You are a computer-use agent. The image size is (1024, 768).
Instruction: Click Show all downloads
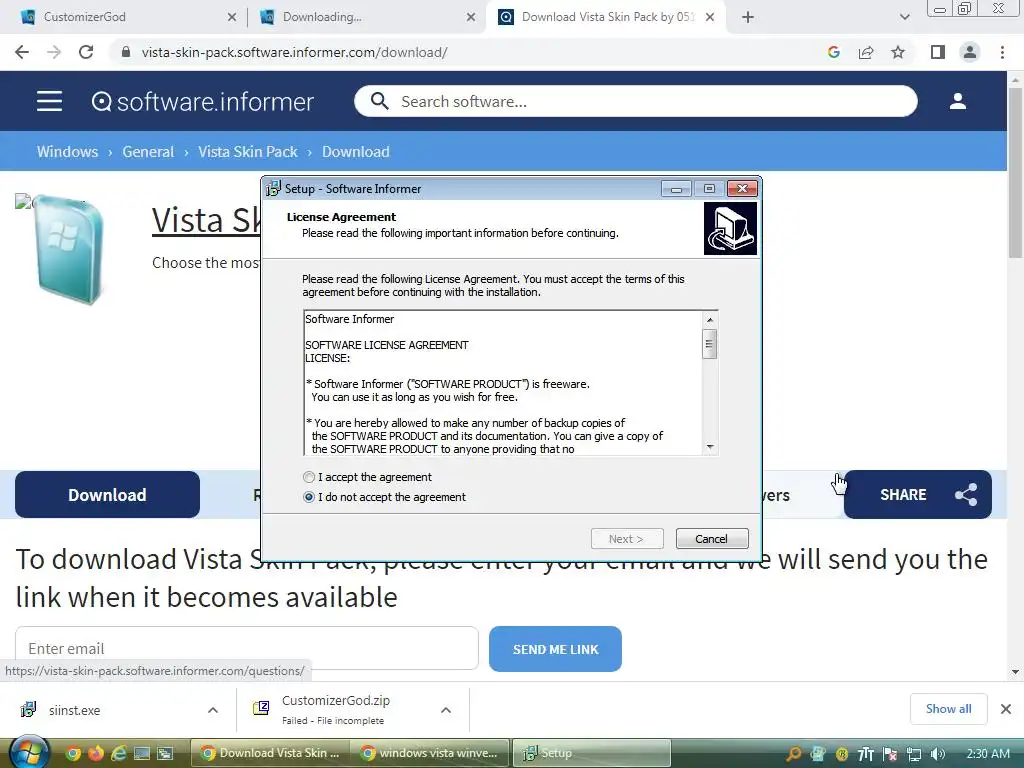coord(948,709)
